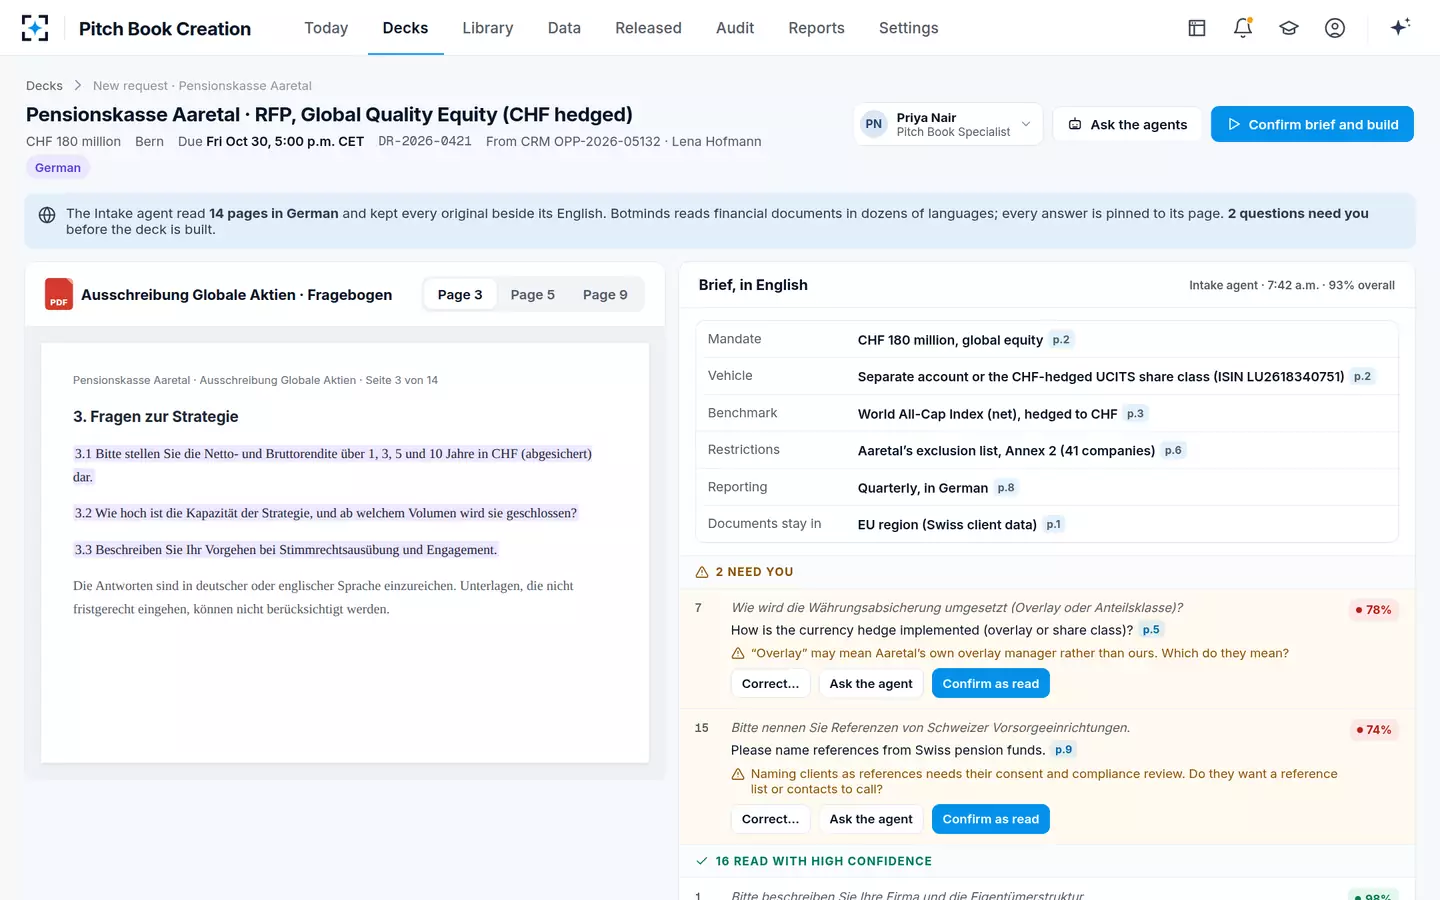
Task: Confirm question 15 as read
Action: (991, 819)
